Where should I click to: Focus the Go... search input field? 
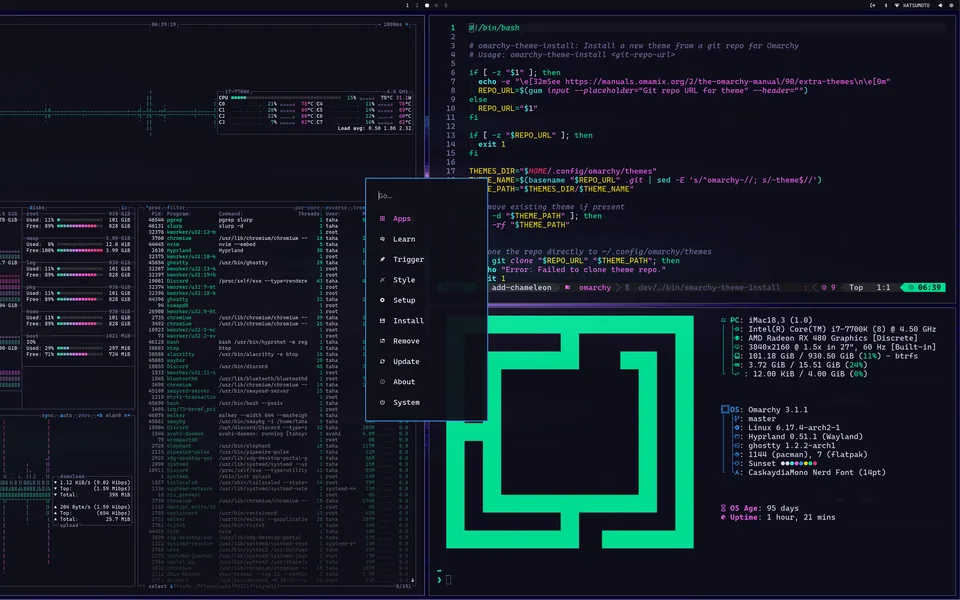[x=426, y=196]
